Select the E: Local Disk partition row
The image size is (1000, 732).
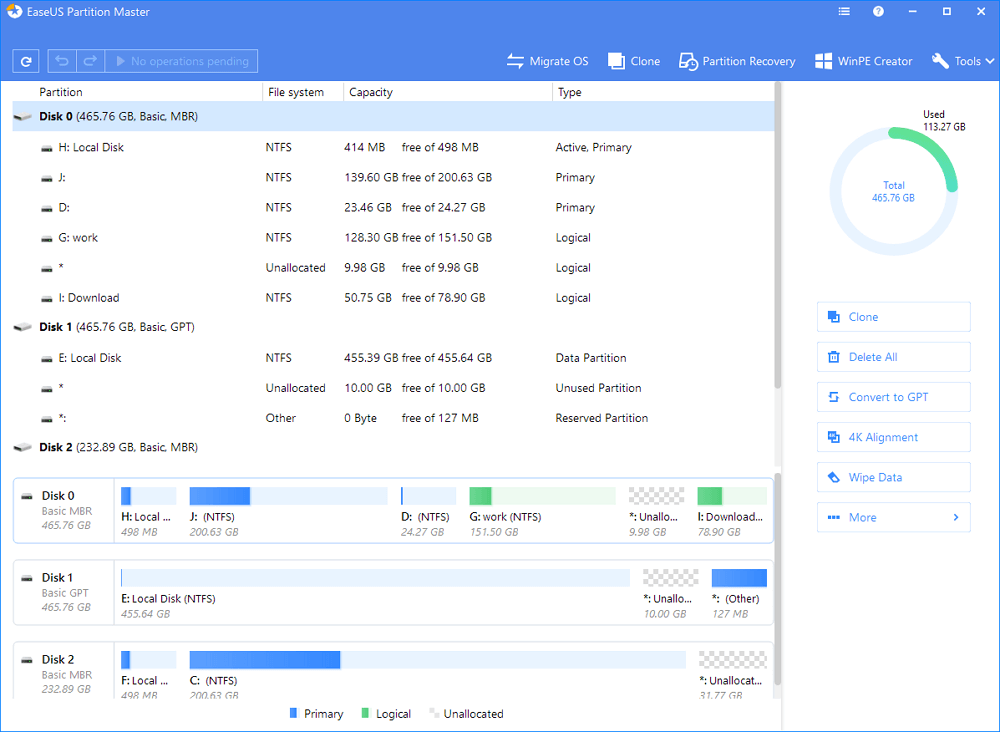(x=393, y=358)
